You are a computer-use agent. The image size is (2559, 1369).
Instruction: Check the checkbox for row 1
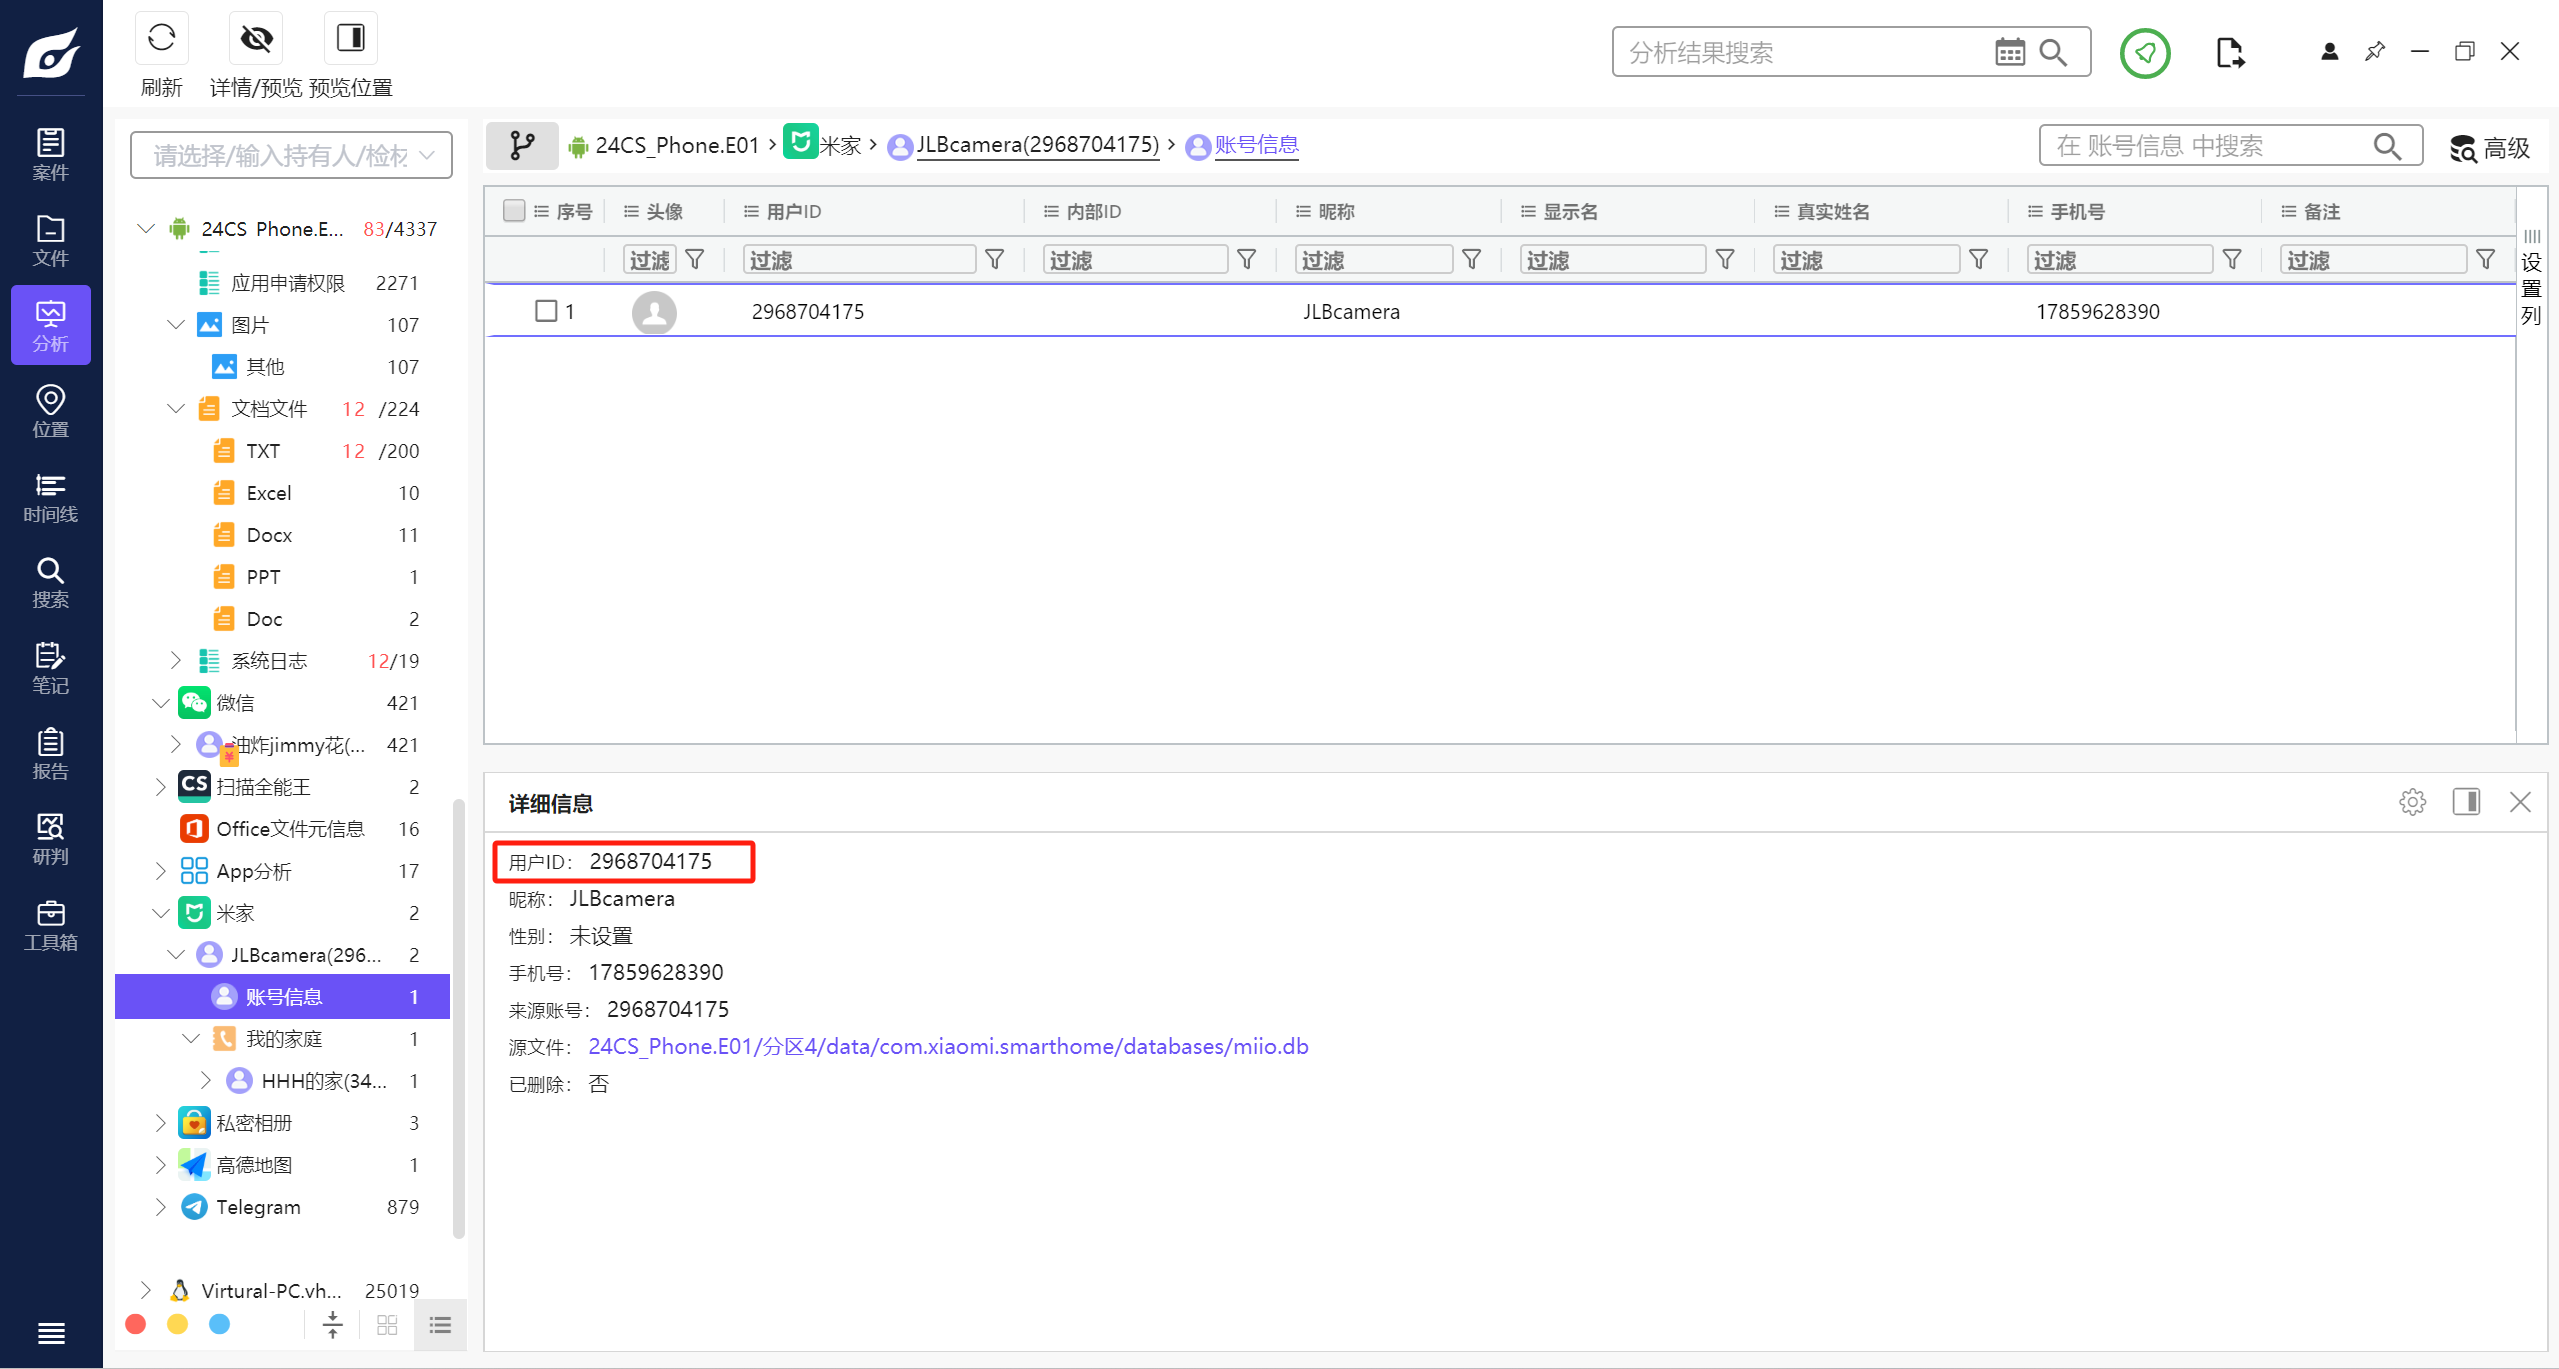point(546,311)
